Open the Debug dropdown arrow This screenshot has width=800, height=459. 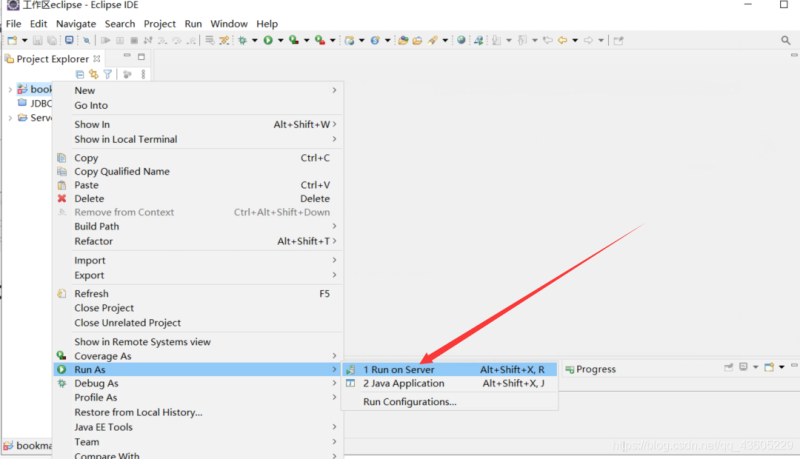(x=255, y=40)
